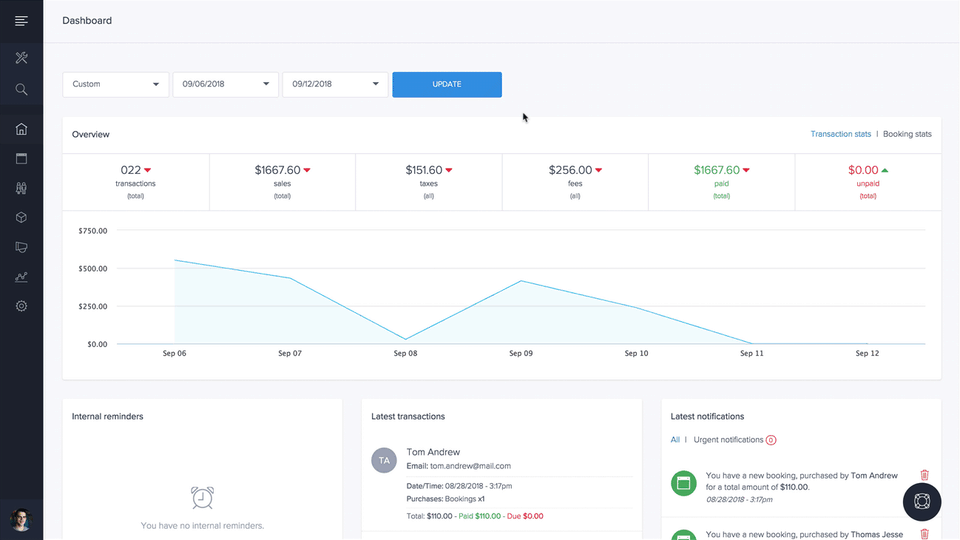This screenshot has height=540, width=960.
Task: Open the inventory box icon in sidebar
Action: (21, 217)
